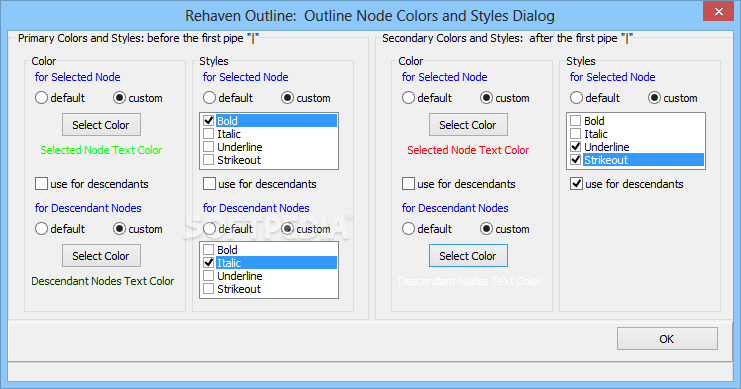Screen dimensions: 741x389
Task: Click Select Color button for secondary Selected Node
Action: [x=468, y=125]
